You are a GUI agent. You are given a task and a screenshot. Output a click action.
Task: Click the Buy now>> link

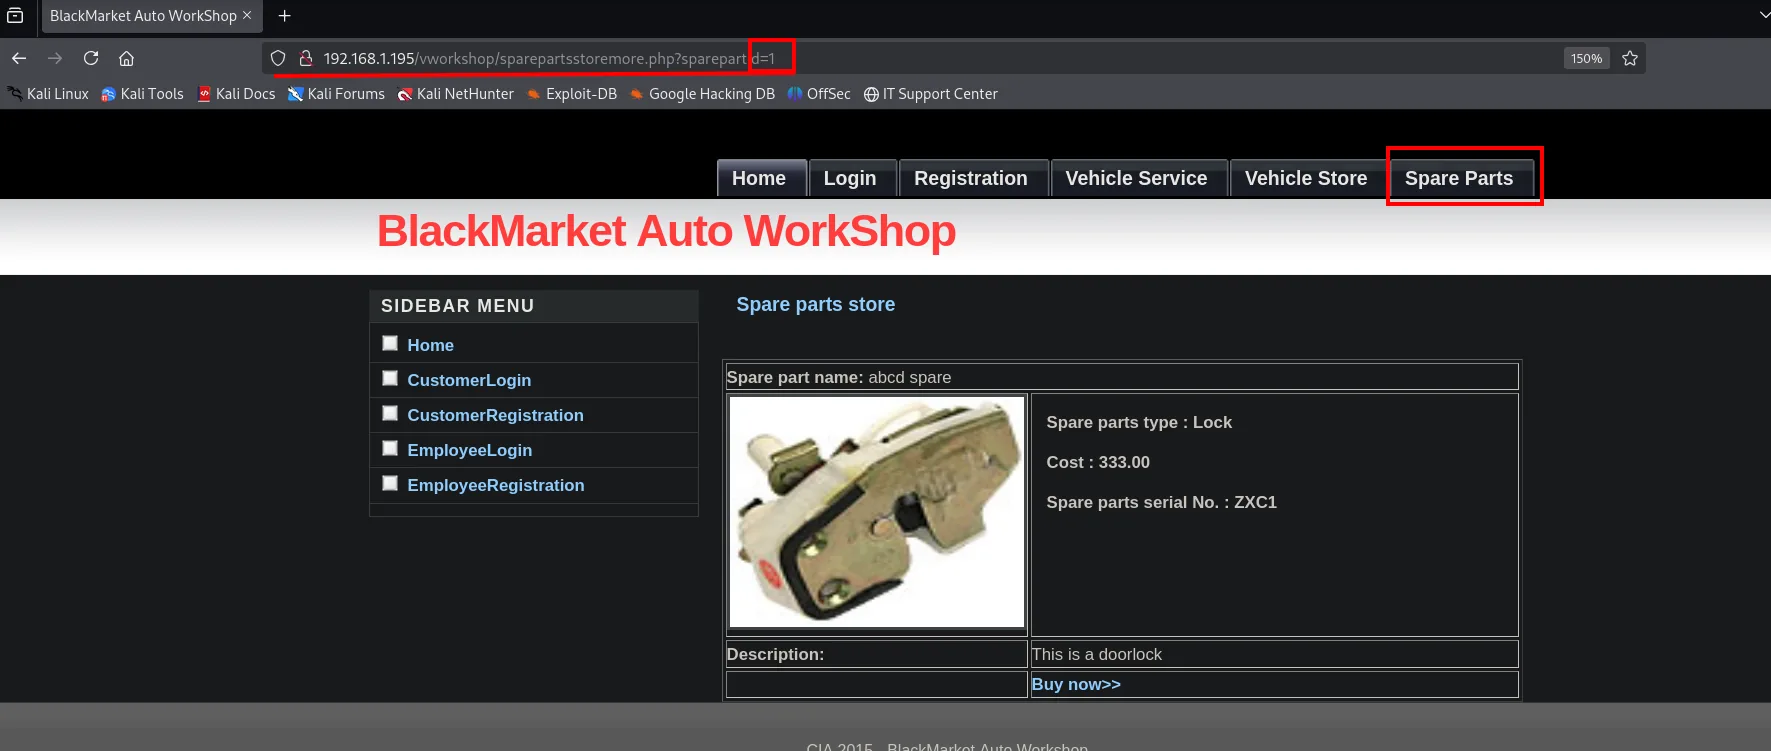(x=1076, y=684)
